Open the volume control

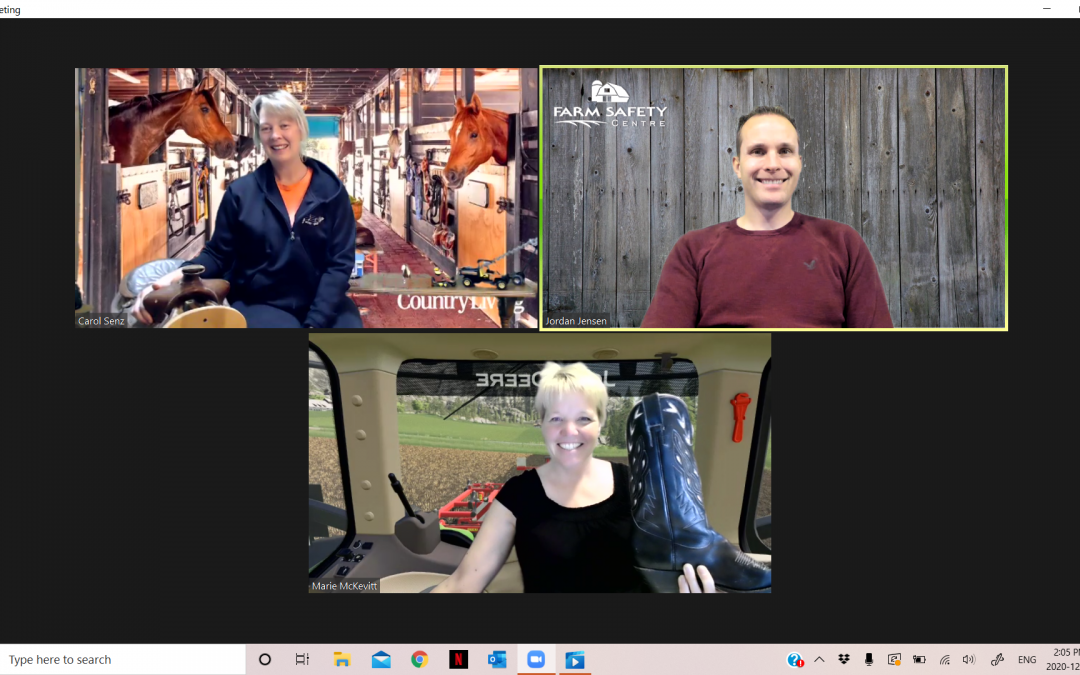[x=968, y=660]
